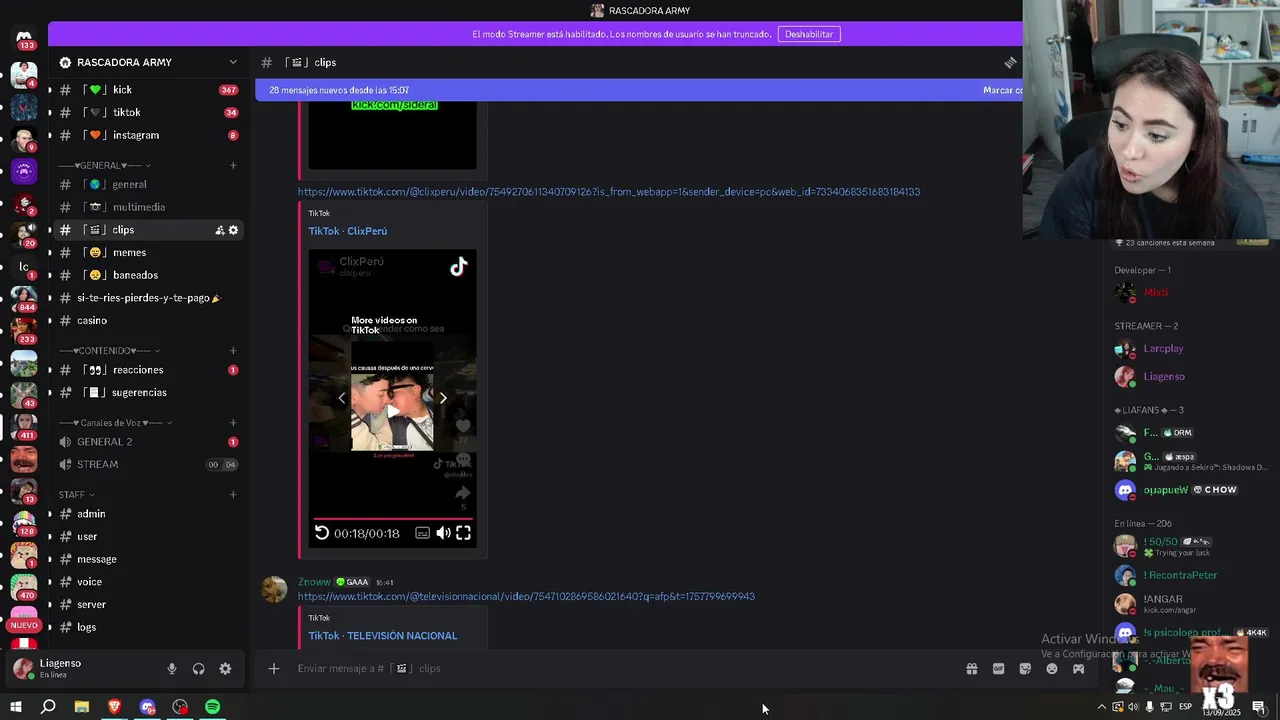Collapse the GENERAL category
The height and width of the screenshot is (720, 1280).
[x=105, y=165]
